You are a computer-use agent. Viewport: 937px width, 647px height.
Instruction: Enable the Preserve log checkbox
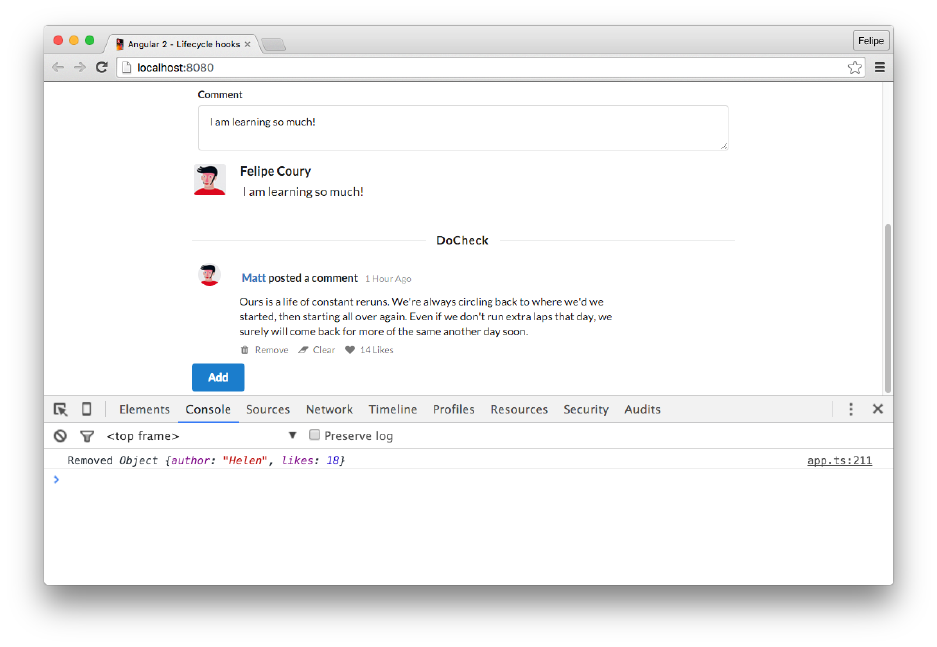pos(315,435)
